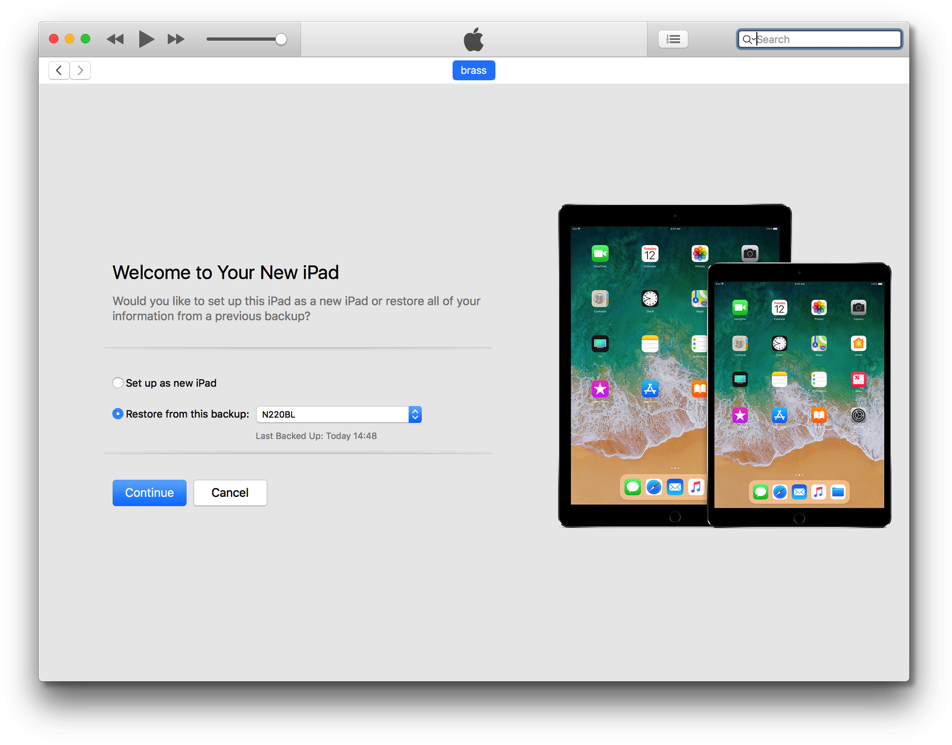Click the Cancel button

click(230, 492)
